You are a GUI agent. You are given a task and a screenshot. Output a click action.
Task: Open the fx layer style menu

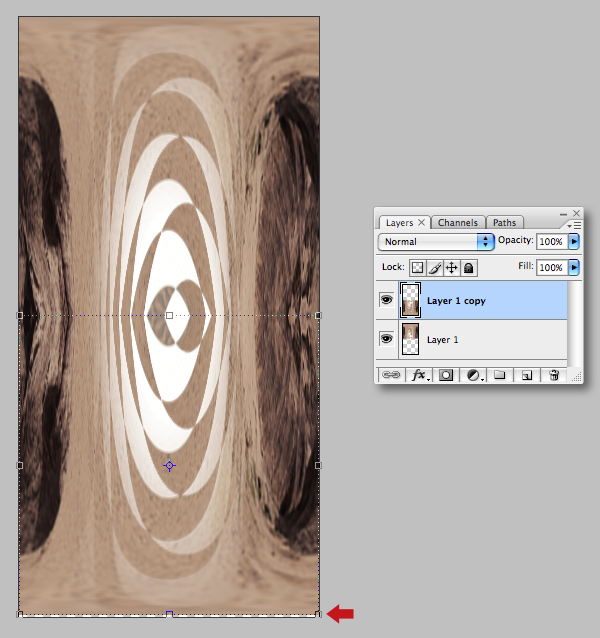click(x=419, y=375)
